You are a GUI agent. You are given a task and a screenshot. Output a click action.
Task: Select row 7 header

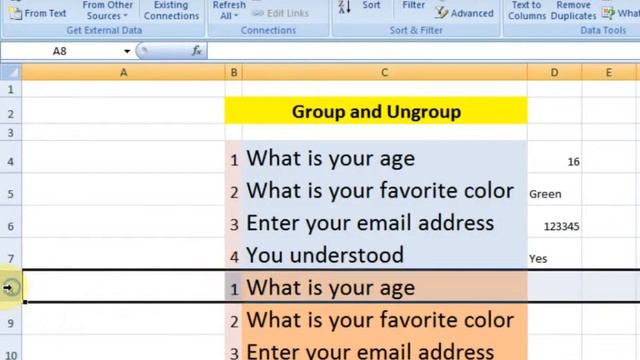(x=11, y=254)
